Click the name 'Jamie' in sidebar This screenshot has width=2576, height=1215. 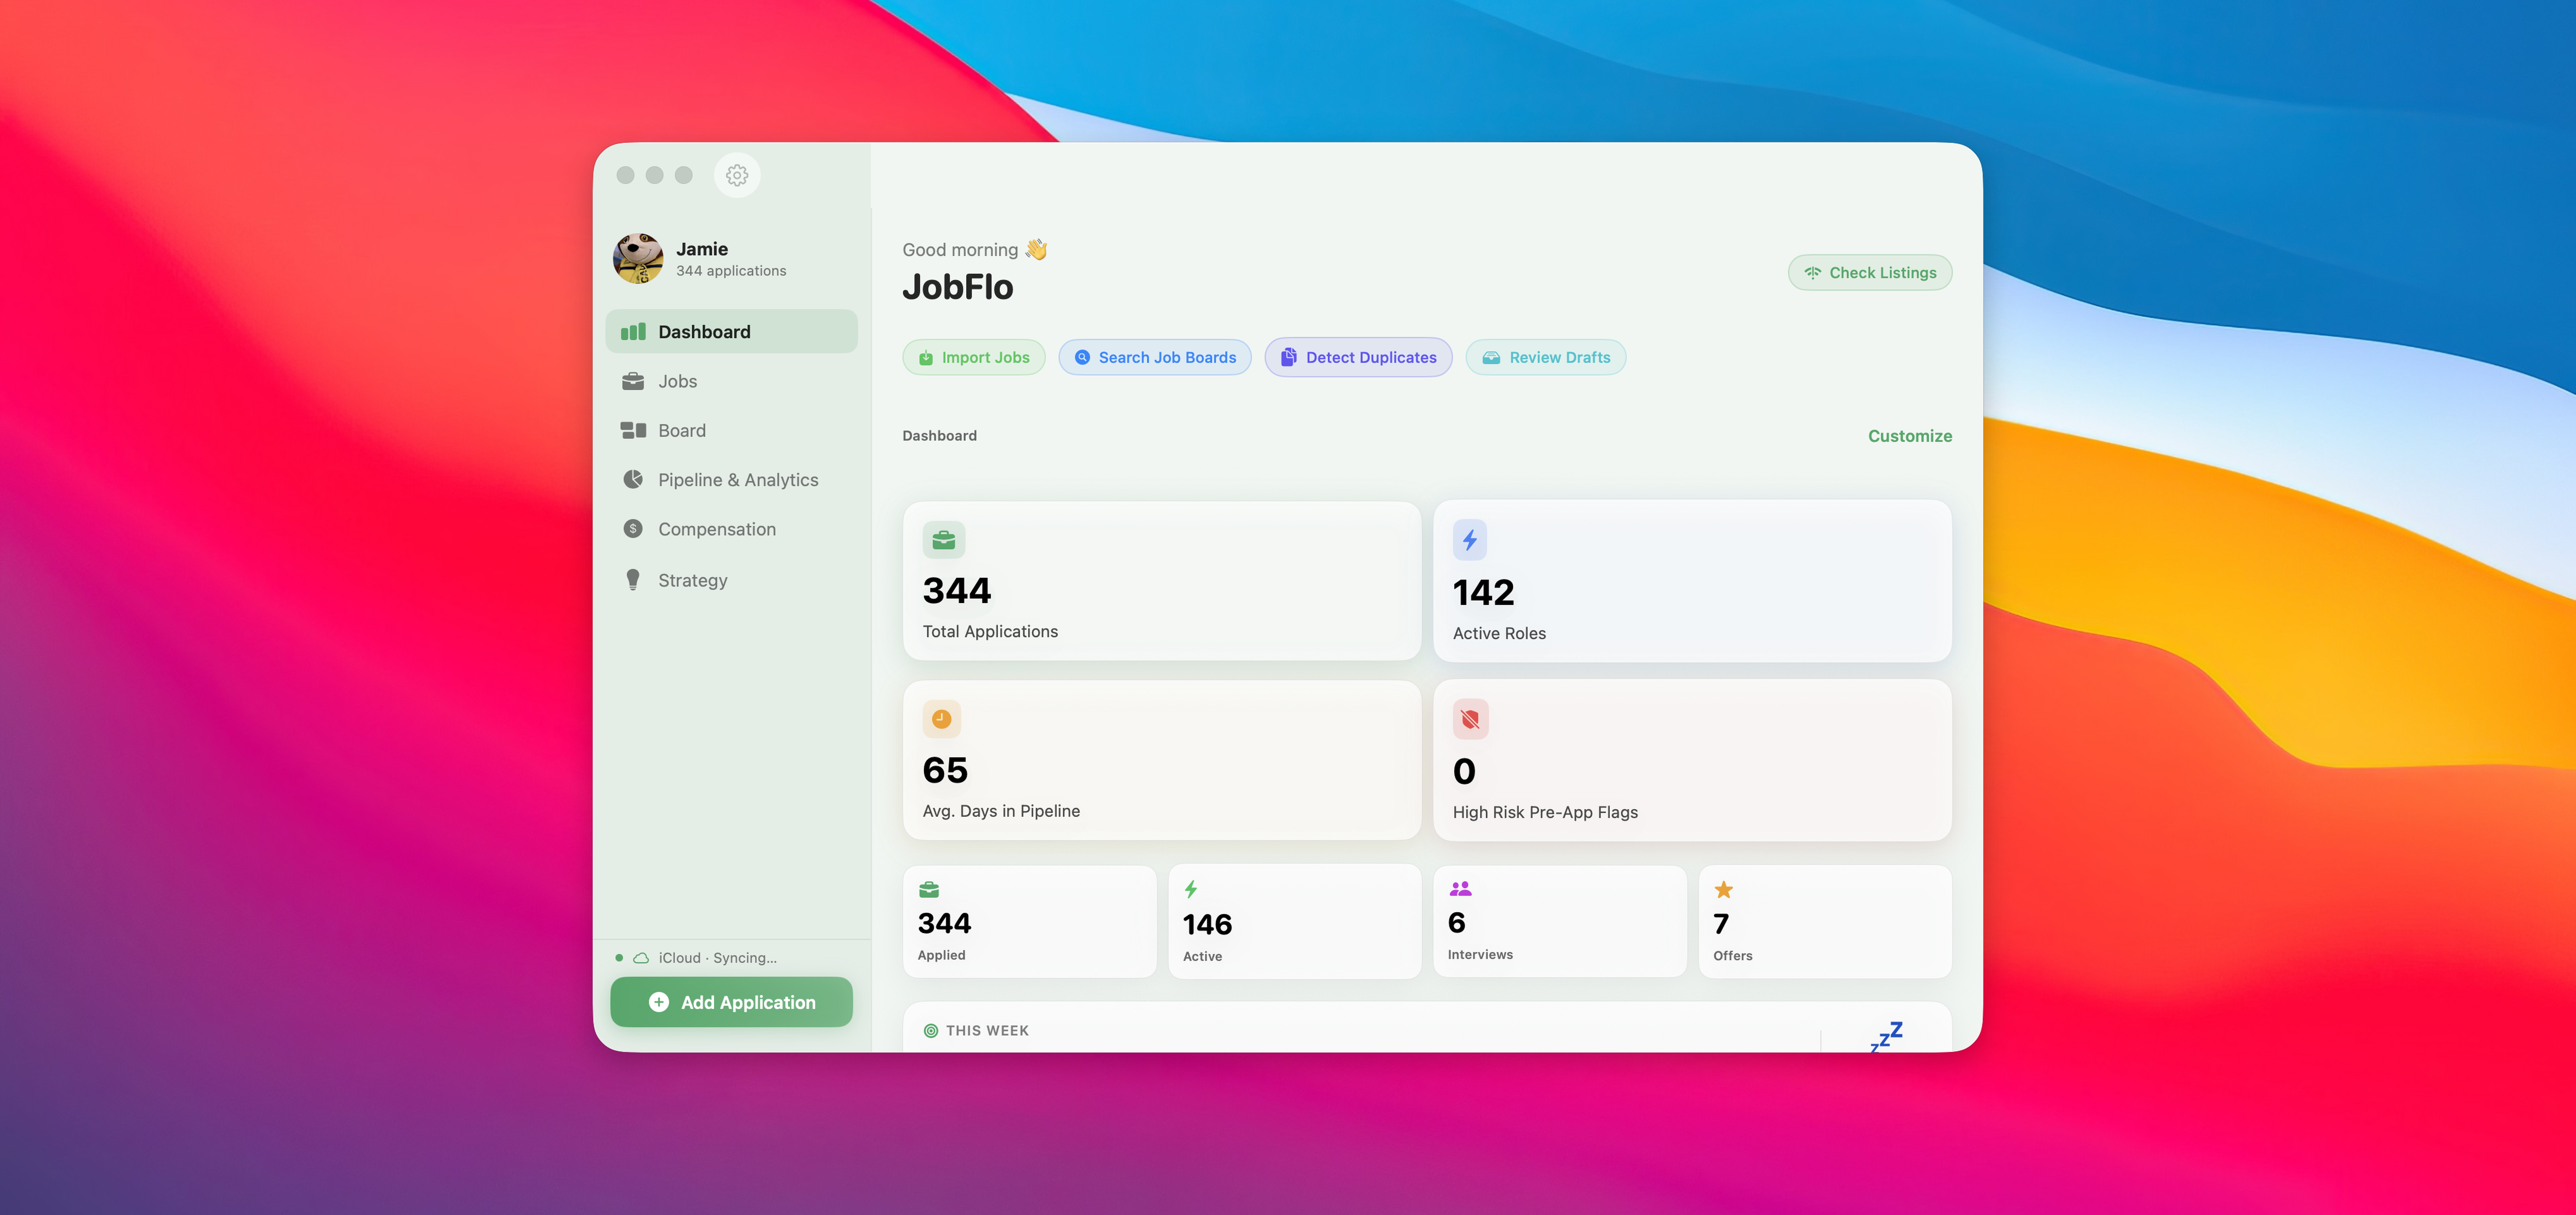(702, 249)
